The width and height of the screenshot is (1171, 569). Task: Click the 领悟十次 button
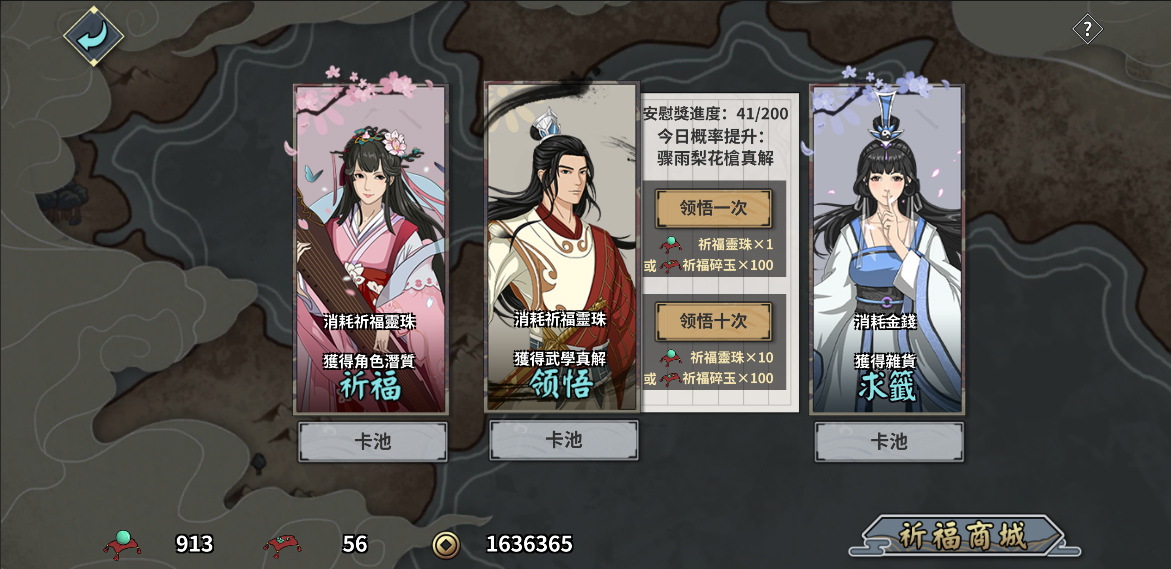713,321
